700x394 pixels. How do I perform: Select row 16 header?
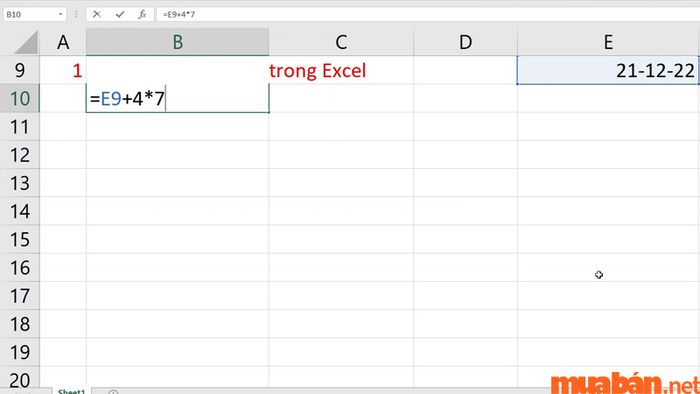pos(20,267)
